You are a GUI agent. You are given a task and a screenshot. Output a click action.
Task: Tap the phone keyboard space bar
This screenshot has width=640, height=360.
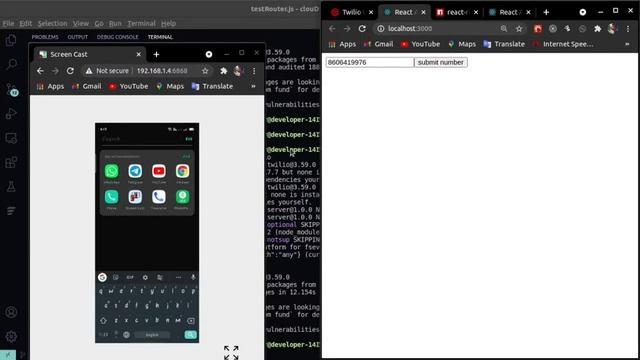click(x=152, y=335)
